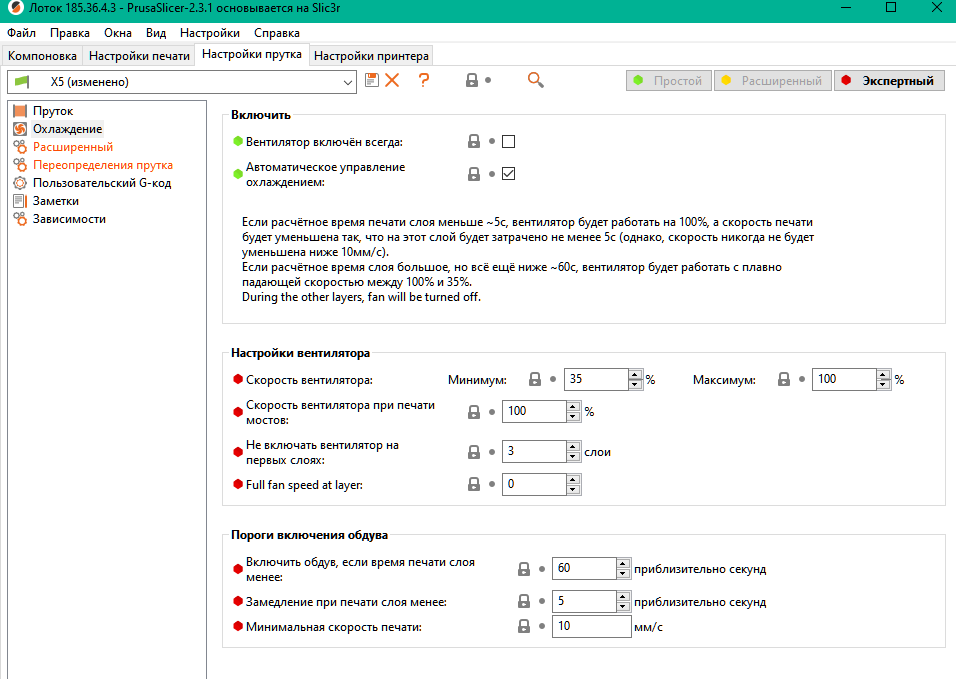Viewport: 956px width, 679px height.
Task: Click the Переопределения прутка sidebar icon
Action: (20, 165)
